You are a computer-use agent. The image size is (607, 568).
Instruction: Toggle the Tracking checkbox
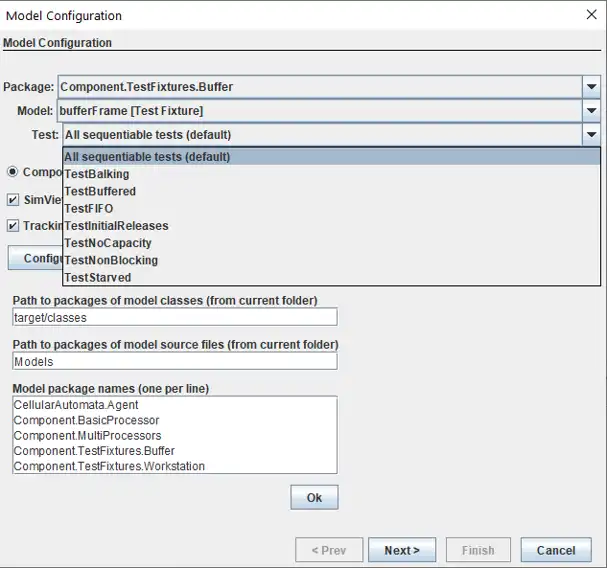13,226
